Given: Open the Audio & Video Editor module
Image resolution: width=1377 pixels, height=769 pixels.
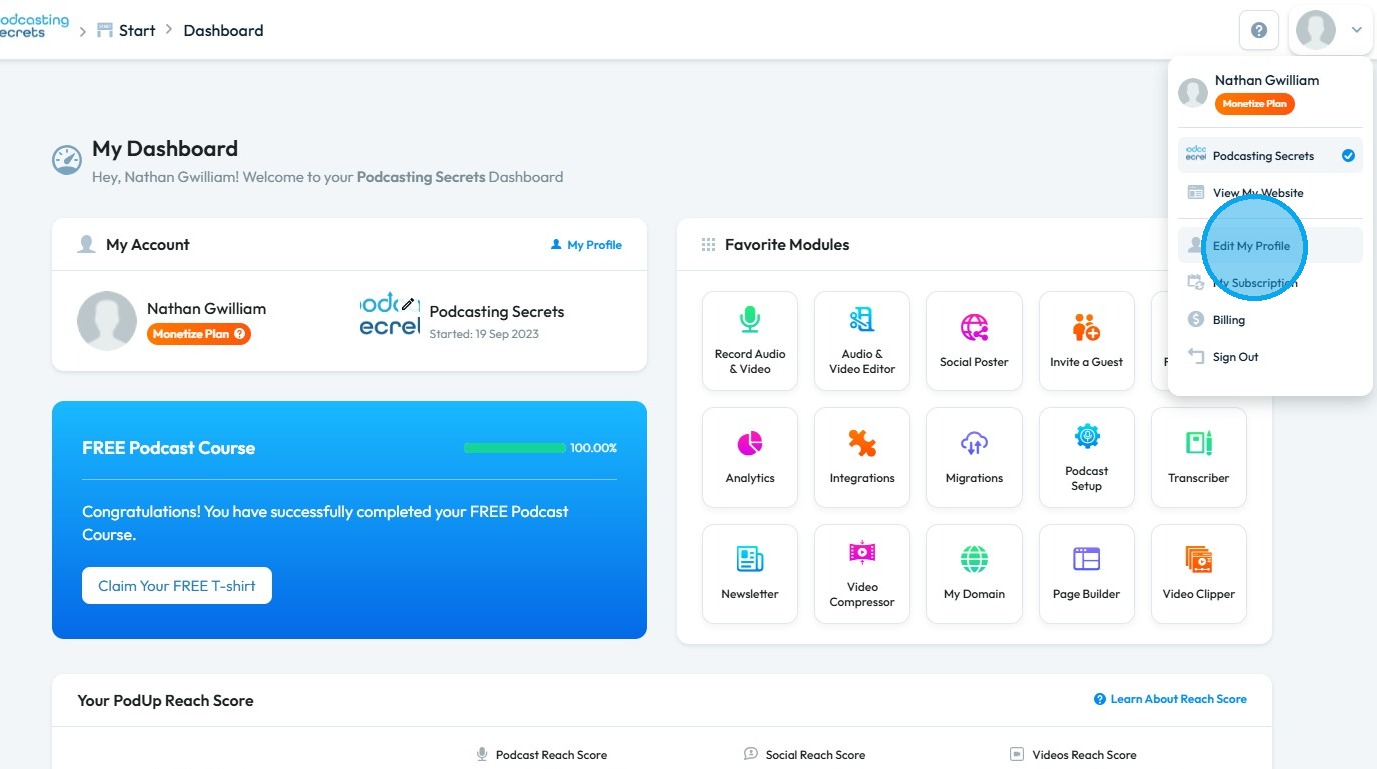Looking at the screenshot, I should (x=862, y=339).
